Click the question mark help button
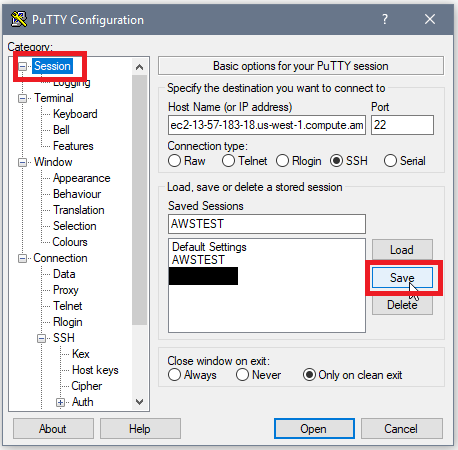458x450 pixels. pos(385,19)
